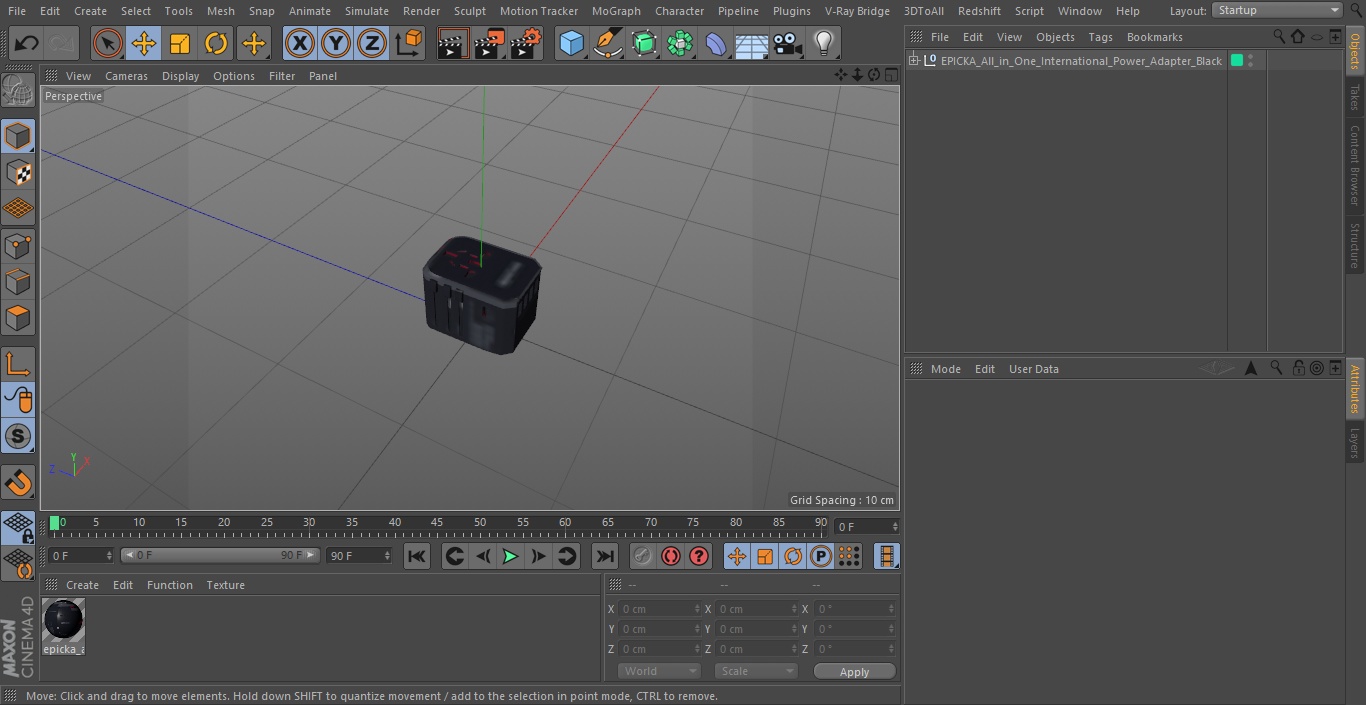The height and width of the screenshot is (705, 1366).
Task: Go to start of animation
Action: (x=417, y=556)
